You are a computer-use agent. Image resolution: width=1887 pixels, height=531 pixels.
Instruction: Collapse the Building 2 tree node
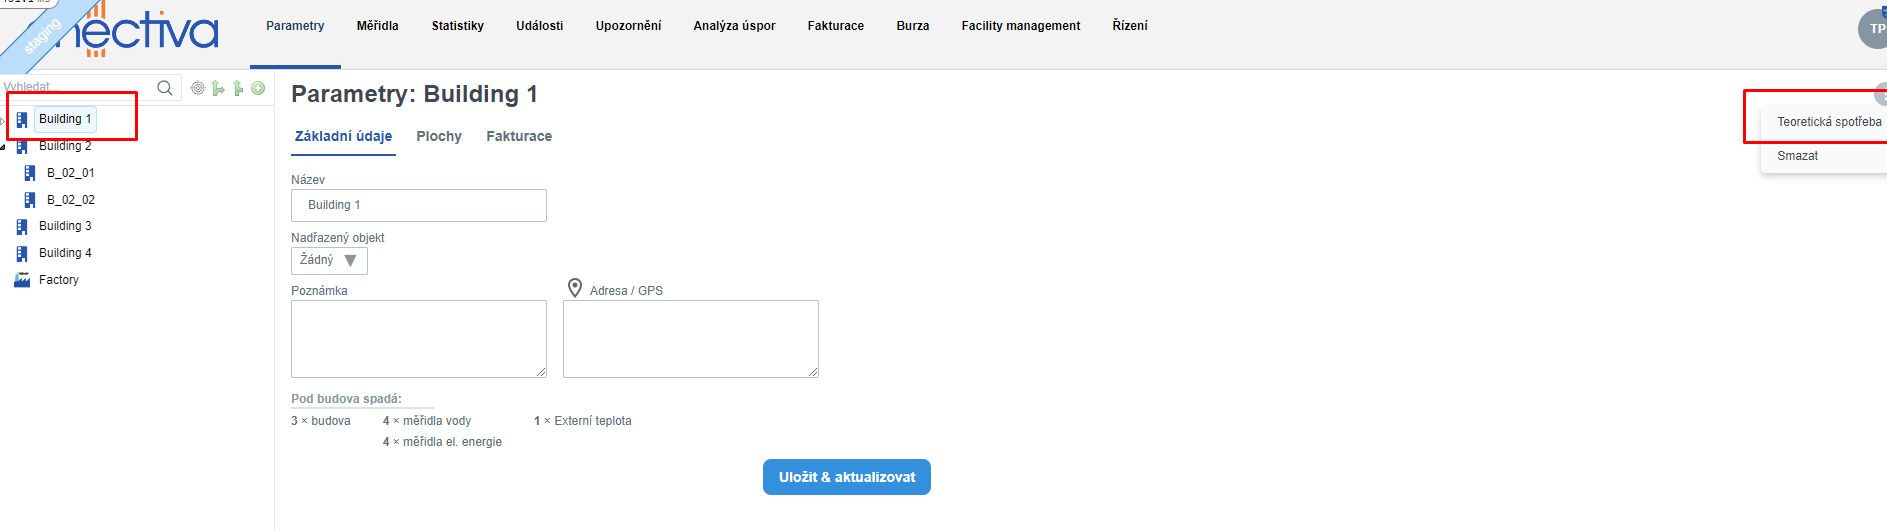[3, 147]
